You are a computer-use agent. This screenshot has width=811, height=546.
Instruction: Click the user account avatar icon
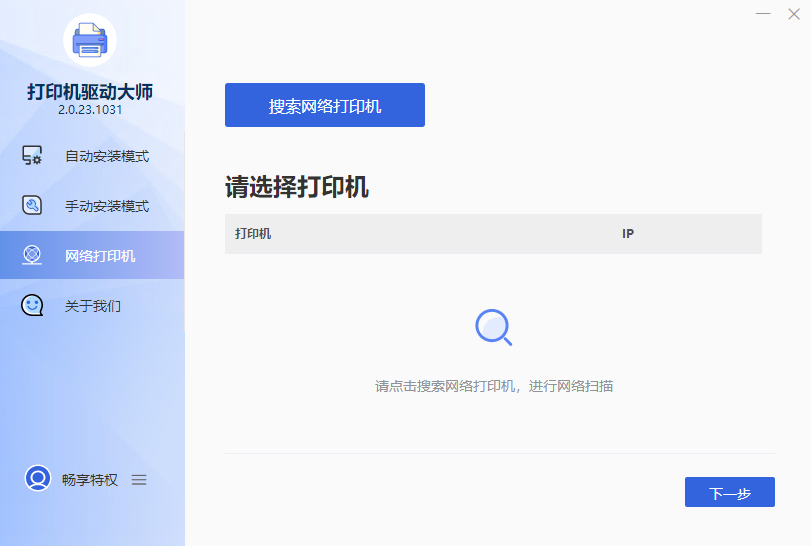pyautogui.click(x=38, y=478)
